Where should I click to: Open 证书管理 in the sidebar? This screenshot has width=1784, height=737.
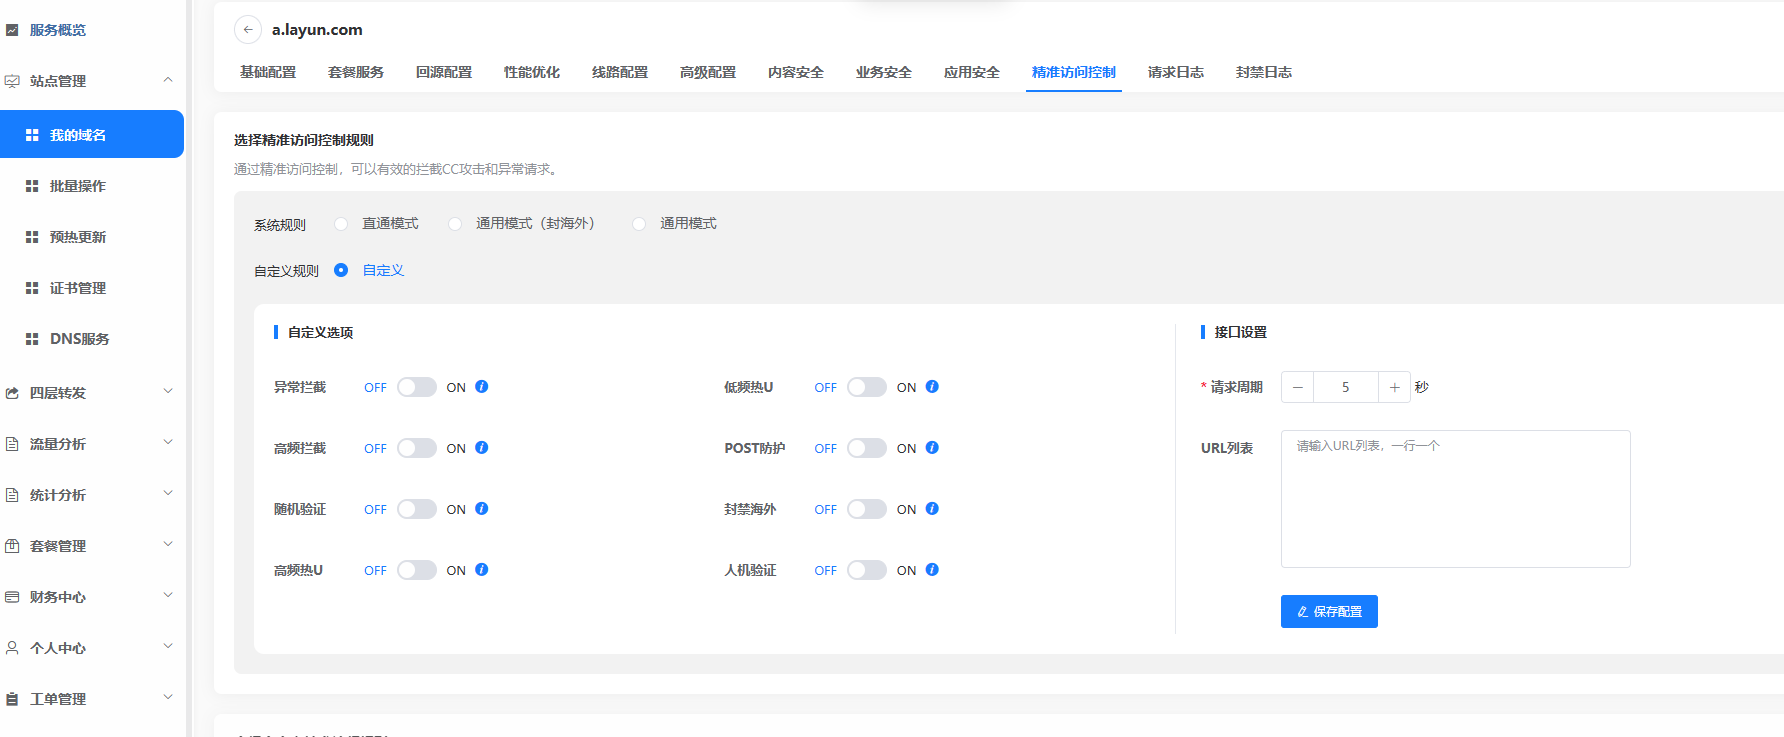tap(77, 288)
